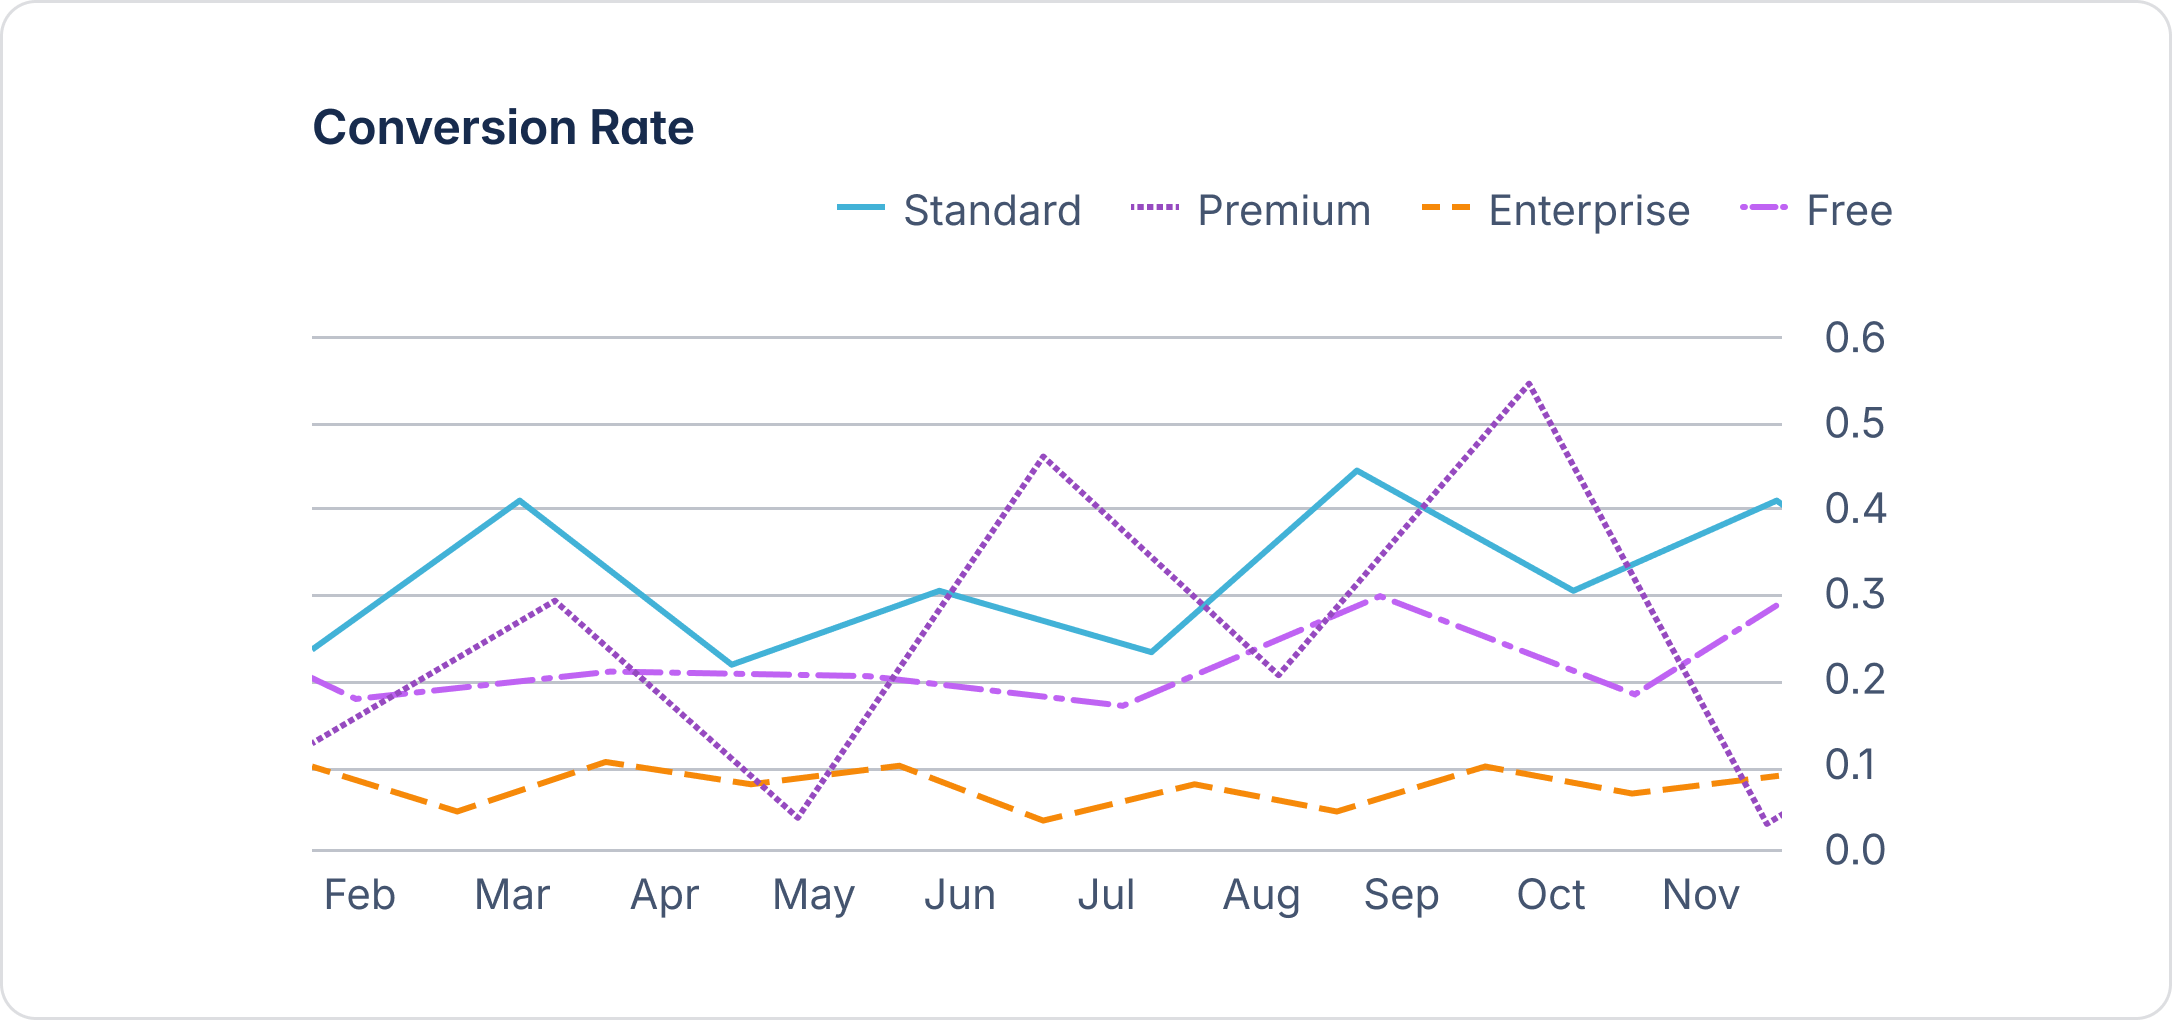Toggle the Premium series legend label

pyautogui.click(x=1284, y=211)
